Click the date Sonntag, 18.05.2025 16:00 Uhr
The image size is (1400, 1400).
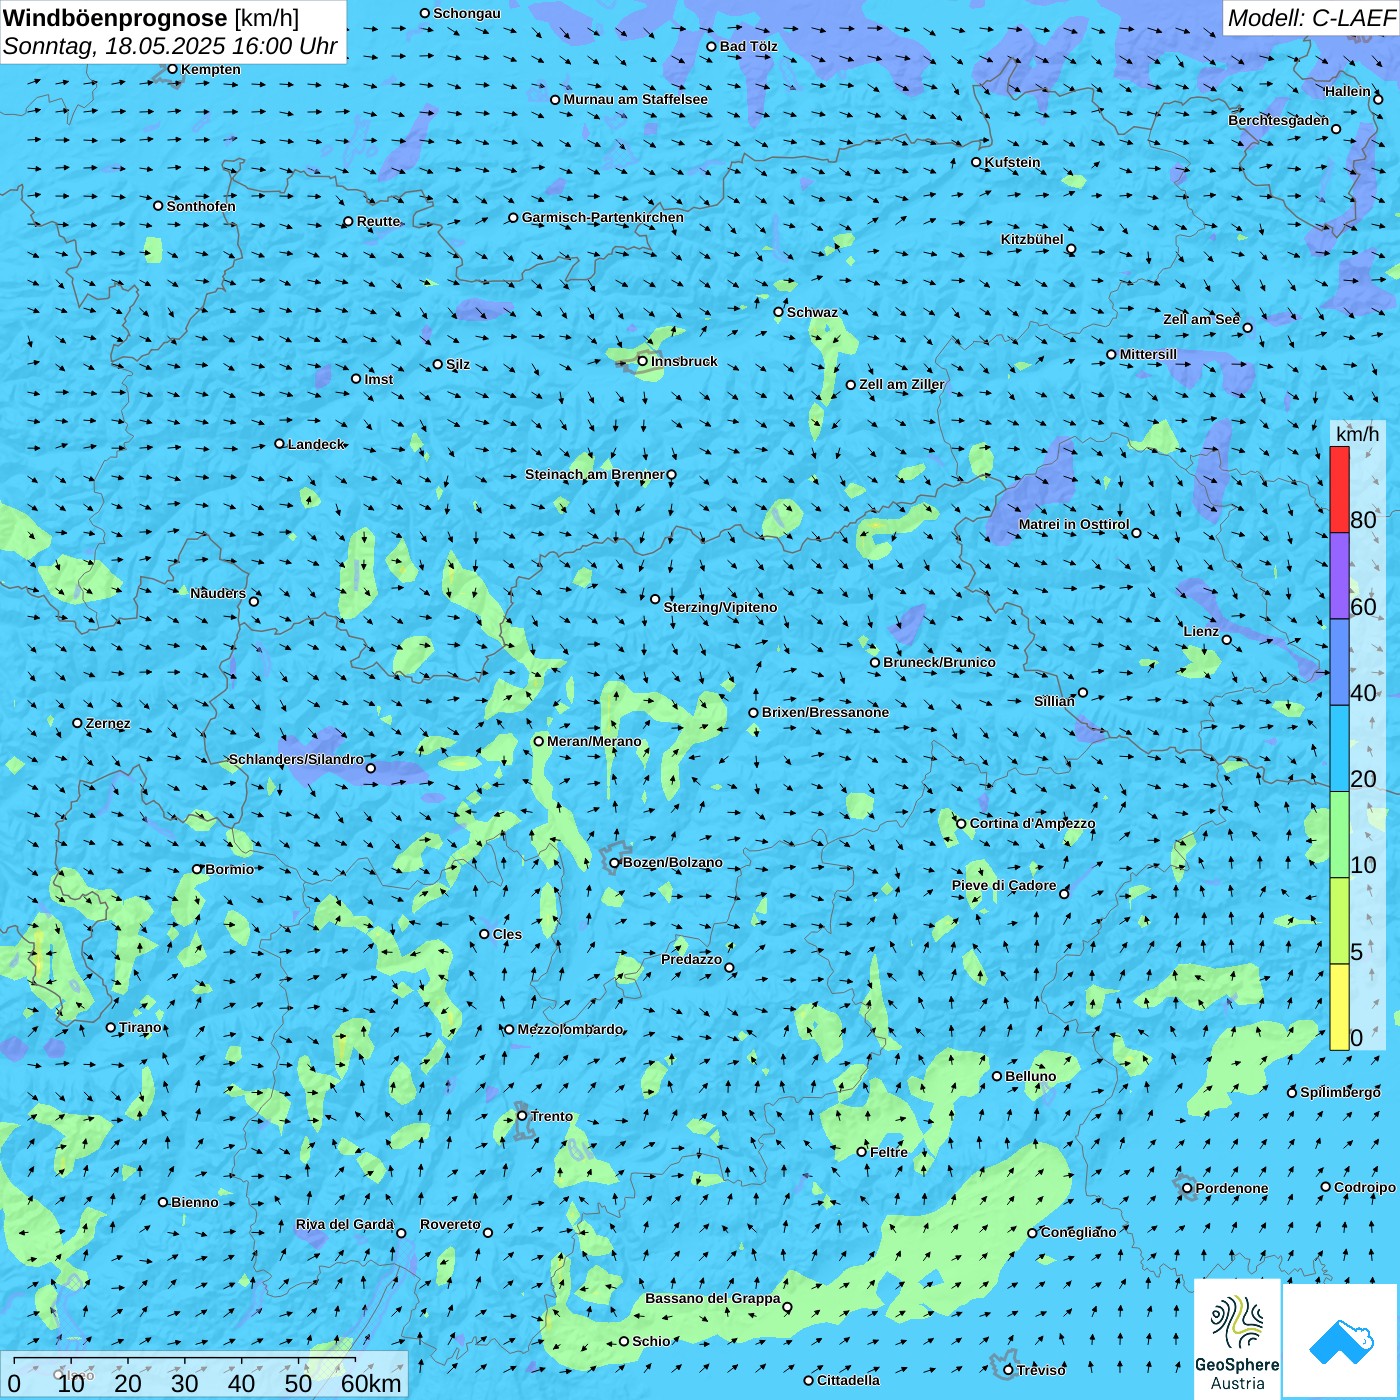point(170,46)
